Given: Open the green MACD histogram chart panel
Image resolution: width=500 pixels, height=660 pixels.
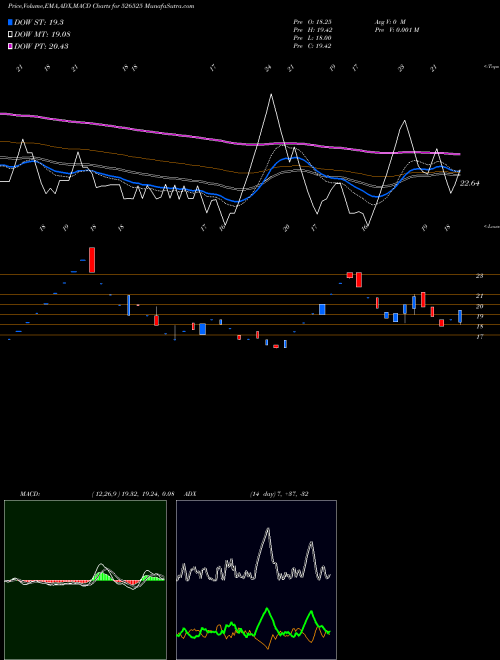Looking at the screenshot, I should [x=85, y=580].
